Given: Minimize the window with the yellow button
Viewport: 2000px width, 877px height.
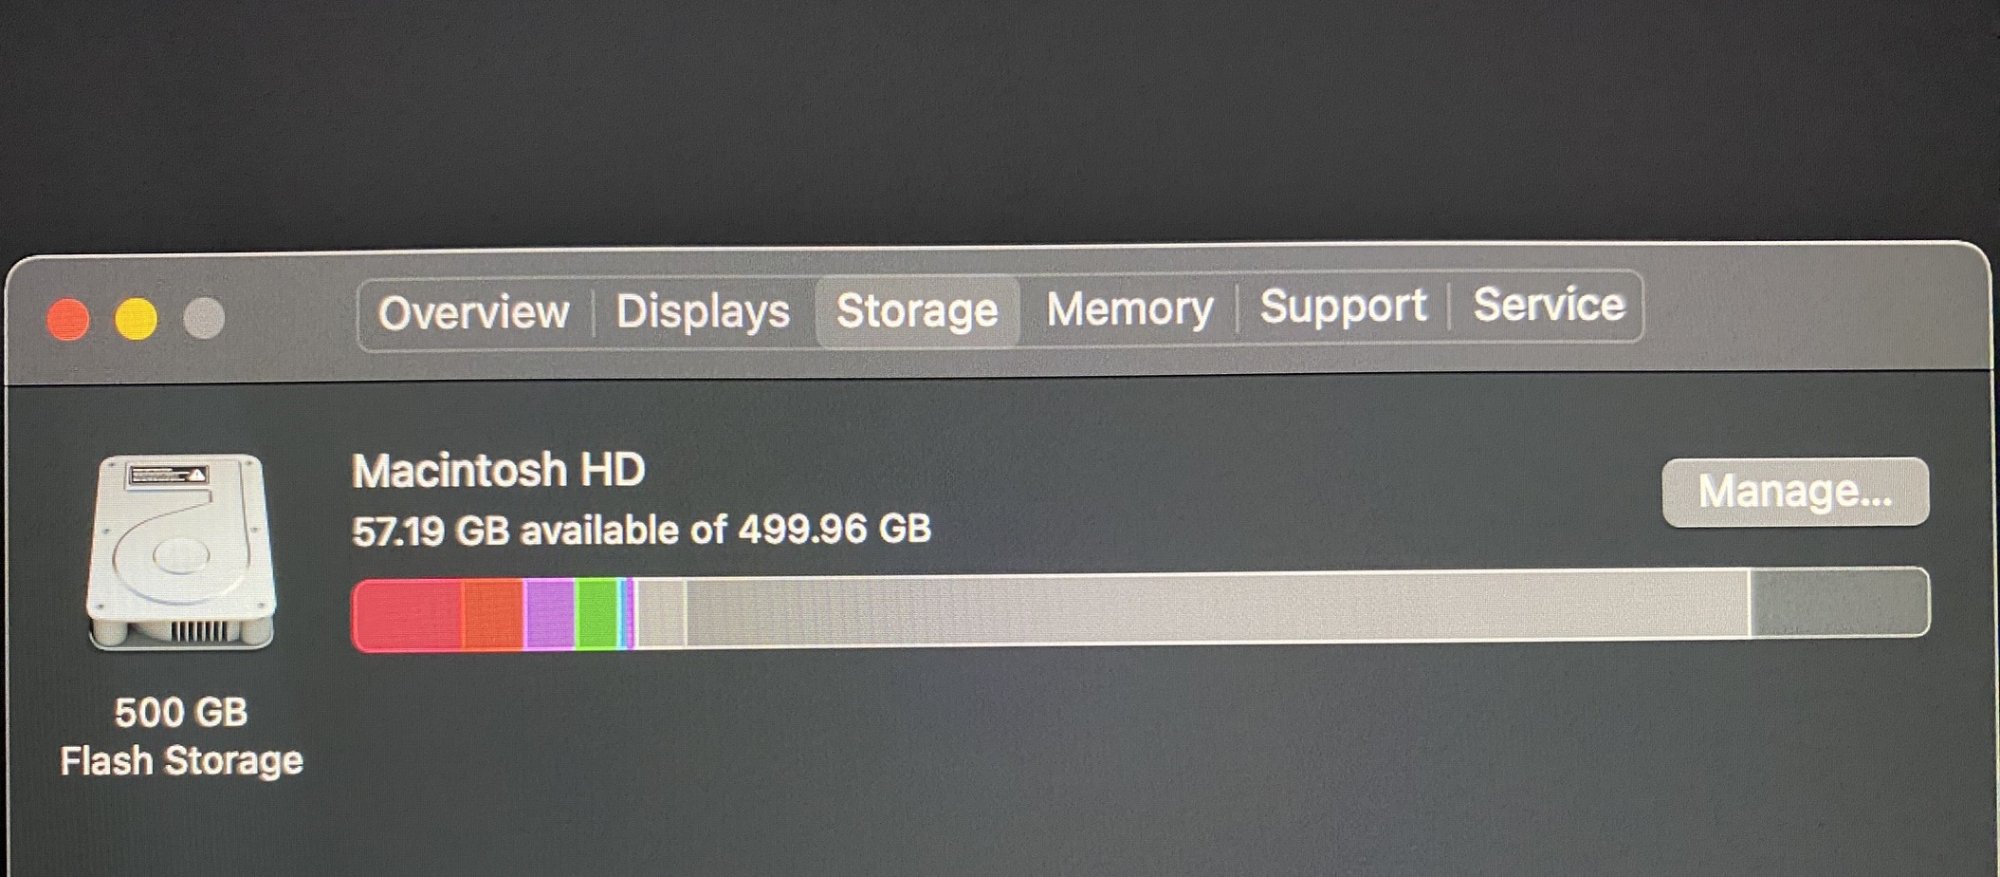Looking at the screenshot, I should 136,319.
